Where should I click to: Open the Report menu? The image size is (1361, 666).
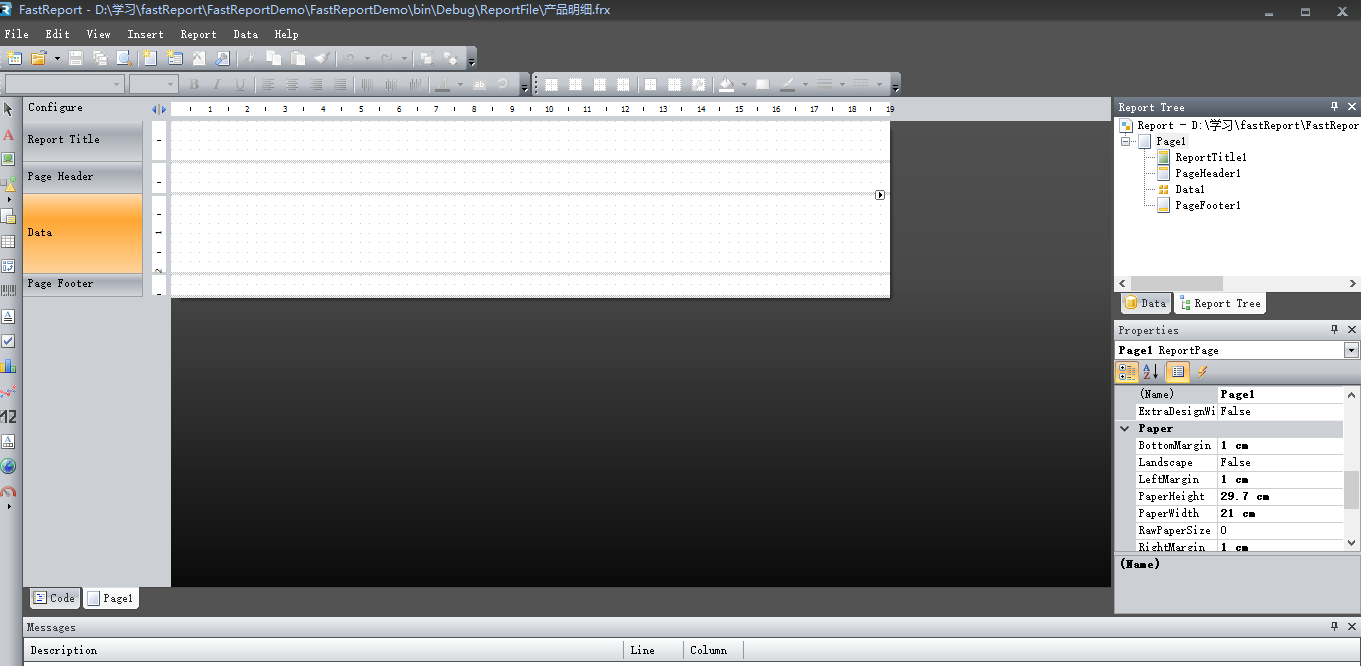click(198, 34)
